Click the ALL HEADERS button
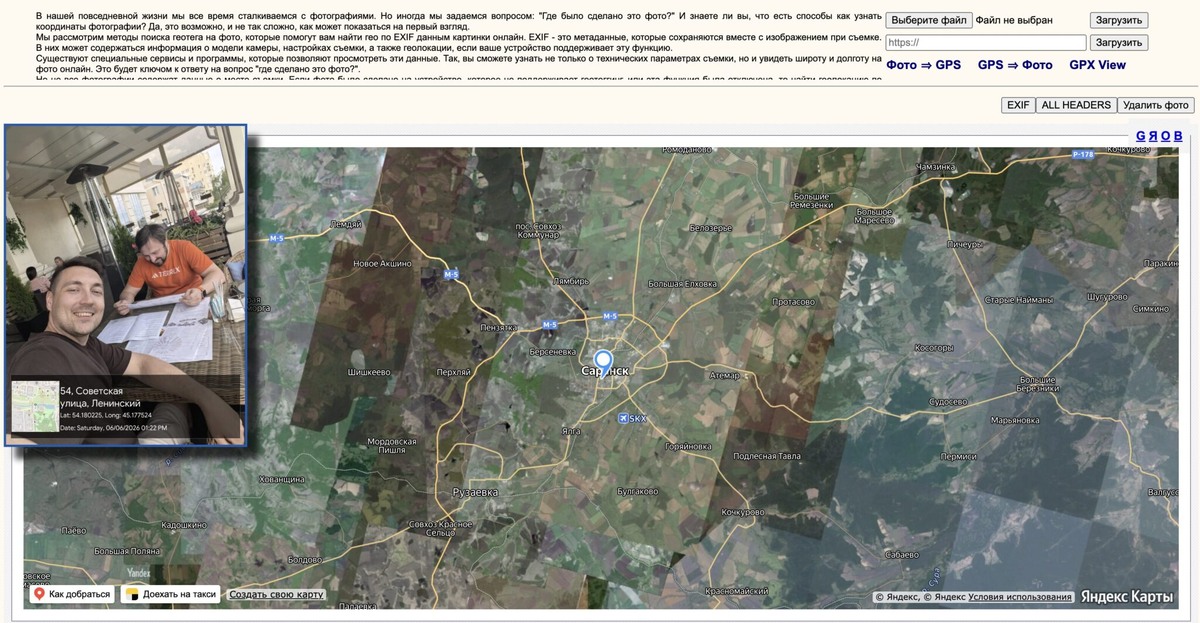 pos(1075,105)
